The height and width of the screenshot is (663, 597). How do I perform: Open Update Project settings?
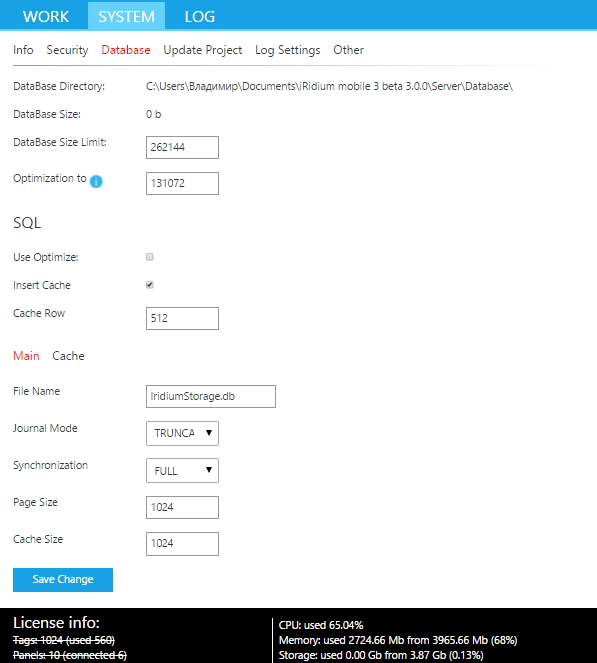203,50
